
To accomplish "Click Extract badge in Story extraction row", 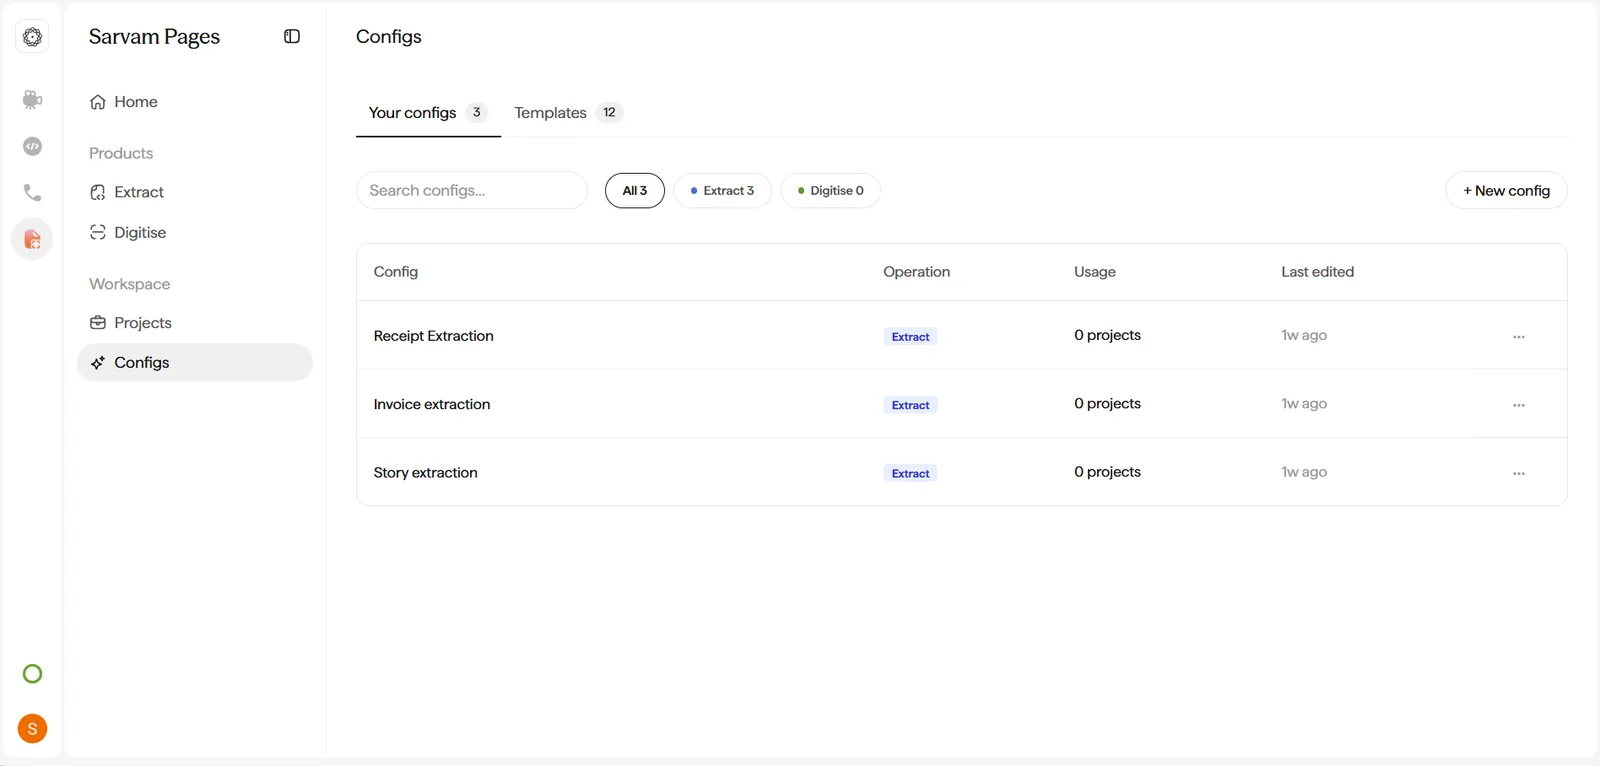I will click(911, 473).
